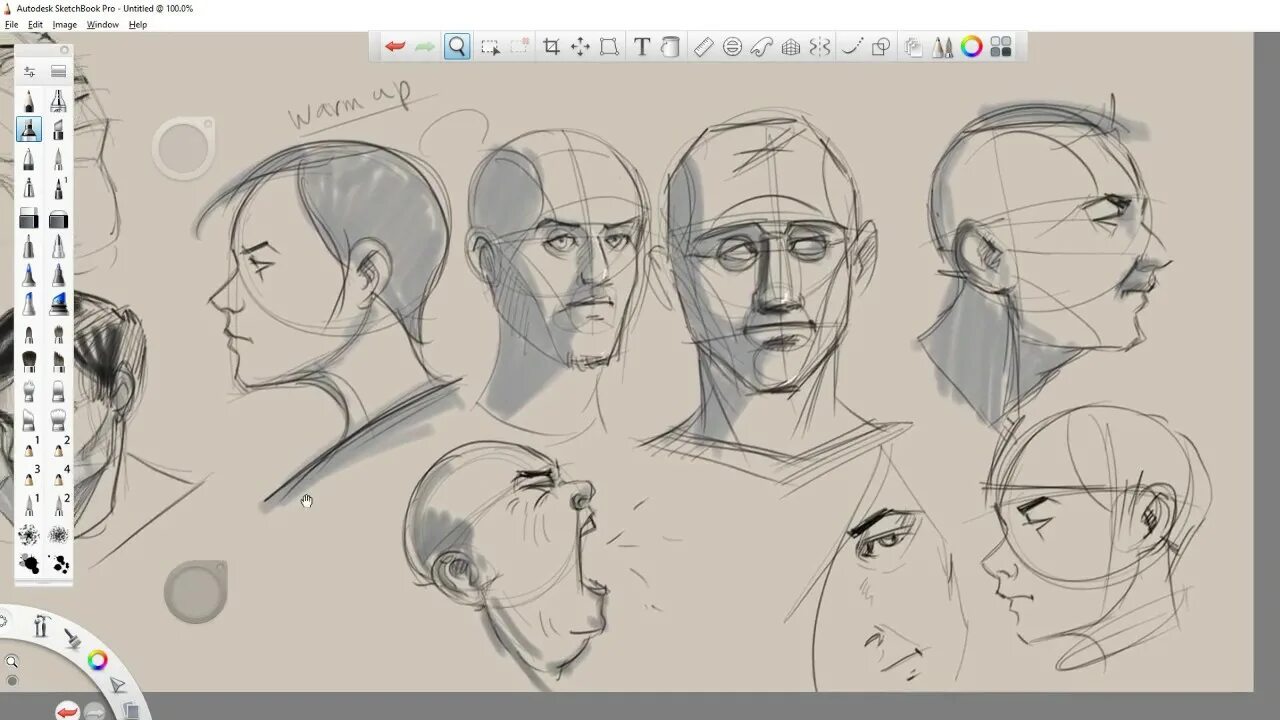Viewport: 1280px width, 720px height.
Task: Select the Move/Transform arrows tool
Action: [x=580, y=47]
